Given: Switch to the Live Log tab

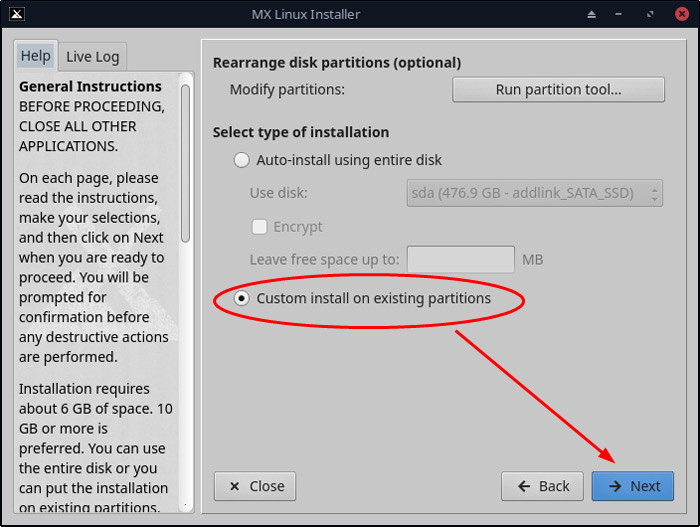Looking at the screenshot, I should [x=93, y=57].
